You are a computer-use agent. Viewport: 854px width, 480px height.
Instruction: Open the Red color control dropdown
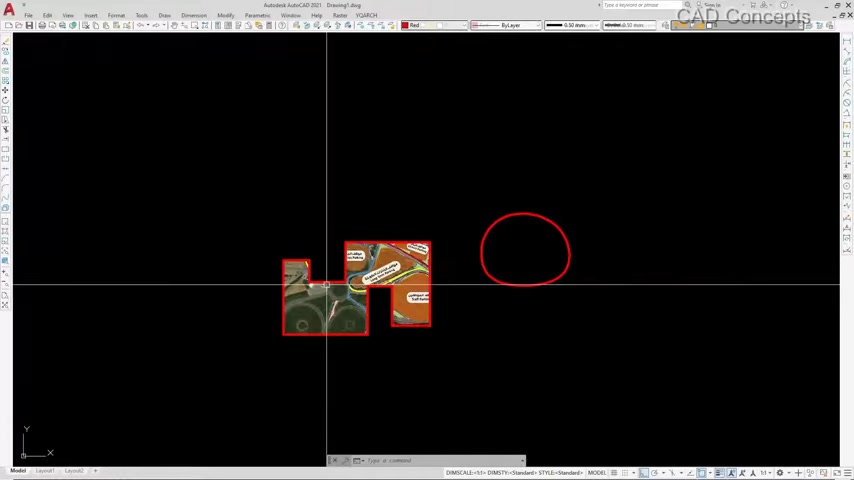click(464, 26)
